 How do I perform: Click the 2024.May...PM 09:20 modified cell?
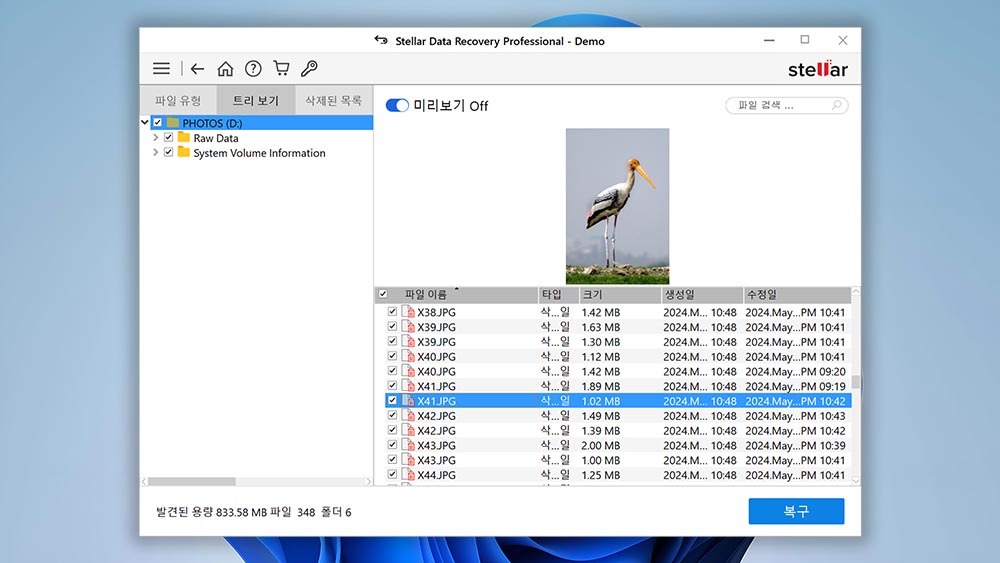796,372
